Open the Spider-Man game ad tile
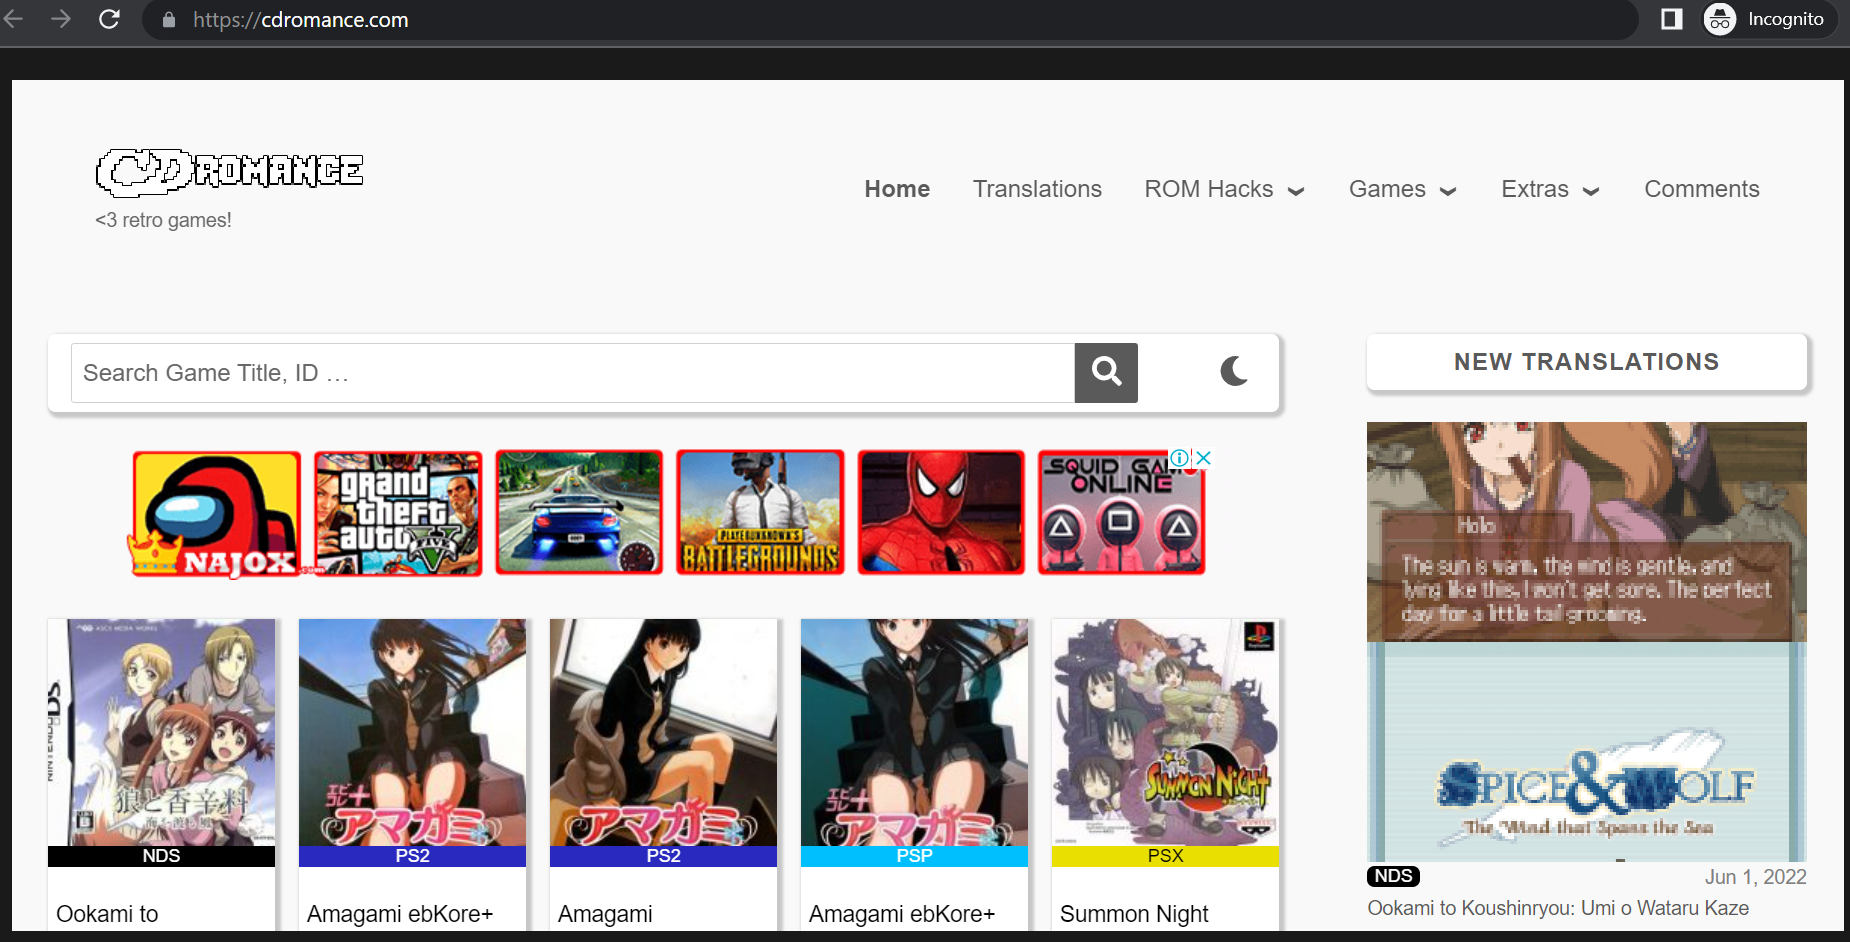The height and width of the screenshot is (942, 1850). 940,513
